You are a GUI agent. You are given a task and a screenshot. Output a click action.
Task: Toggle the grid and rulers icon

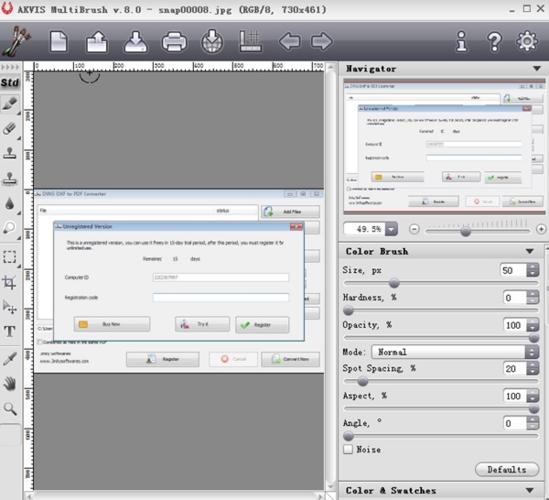tap(250, 42)
